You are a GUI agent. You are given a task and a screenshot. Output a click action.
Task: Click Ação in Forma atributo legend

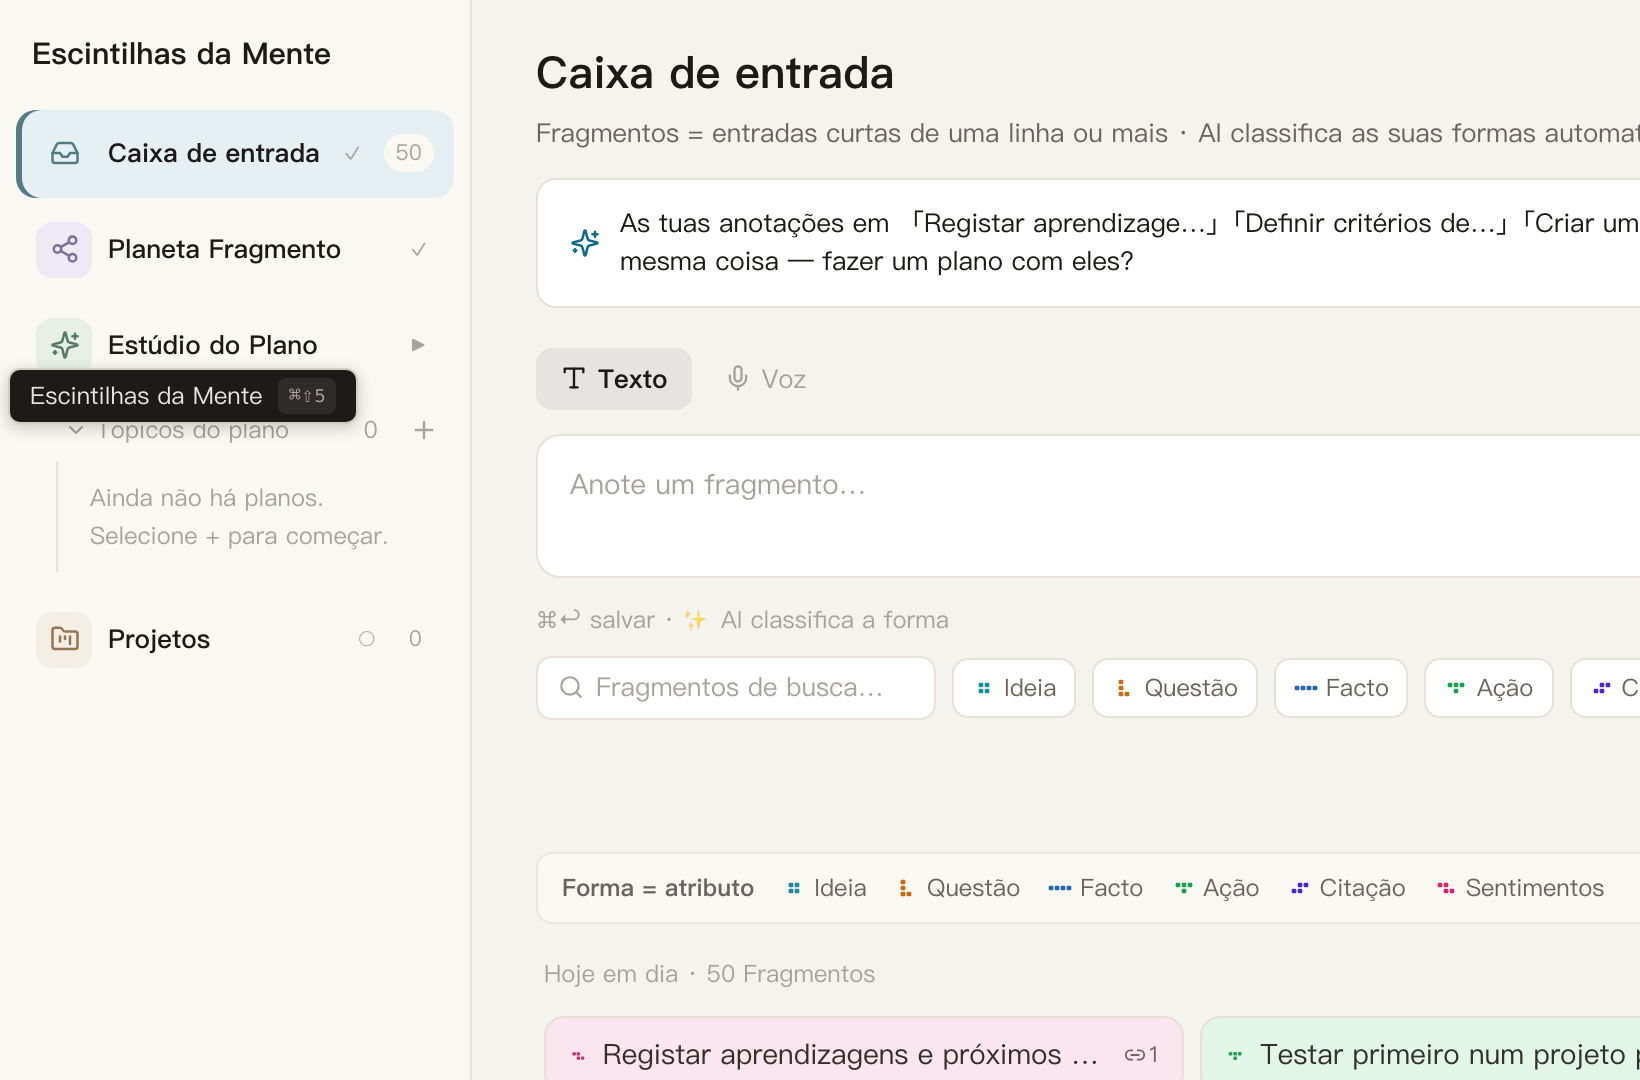tap(1217, 888)
